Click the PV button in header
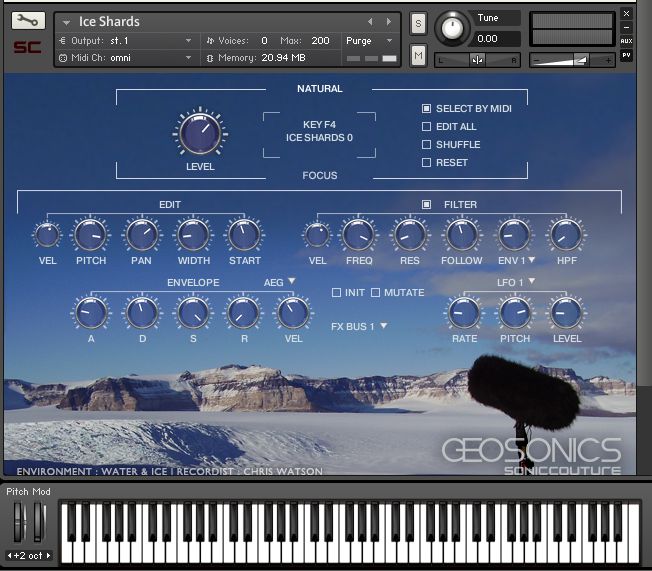This screenshot has height=571, width=652. click(626, 55)
